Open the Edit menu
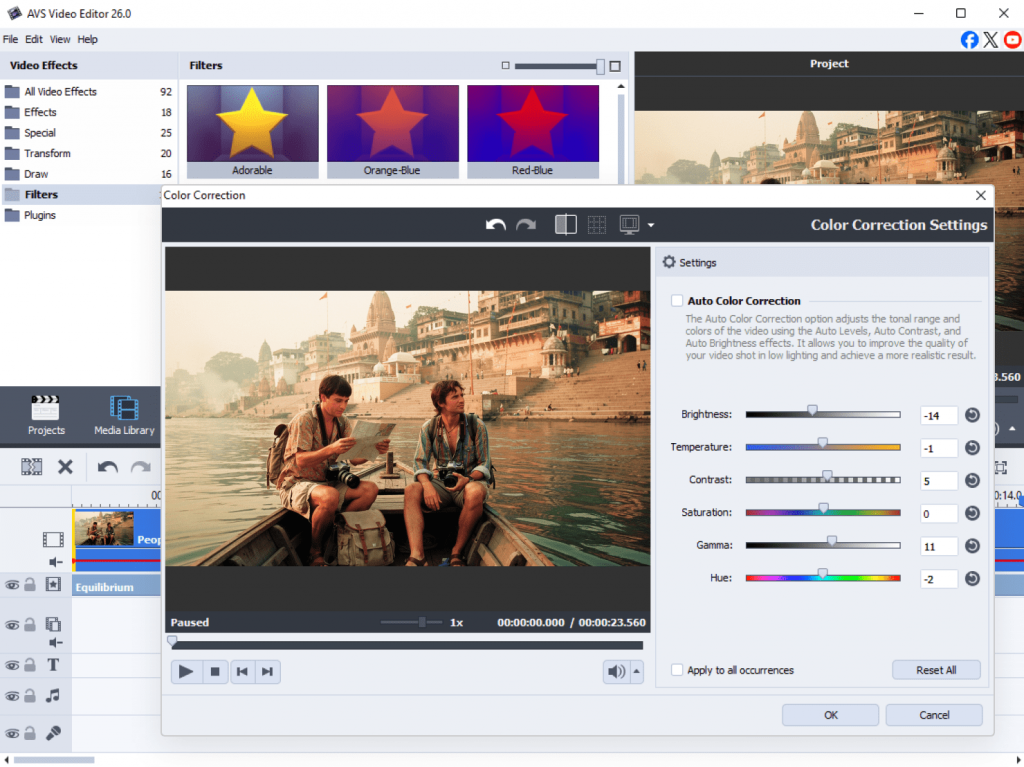Image resolution: width=1024 pixels, height=767 pixels. [34, 39]
